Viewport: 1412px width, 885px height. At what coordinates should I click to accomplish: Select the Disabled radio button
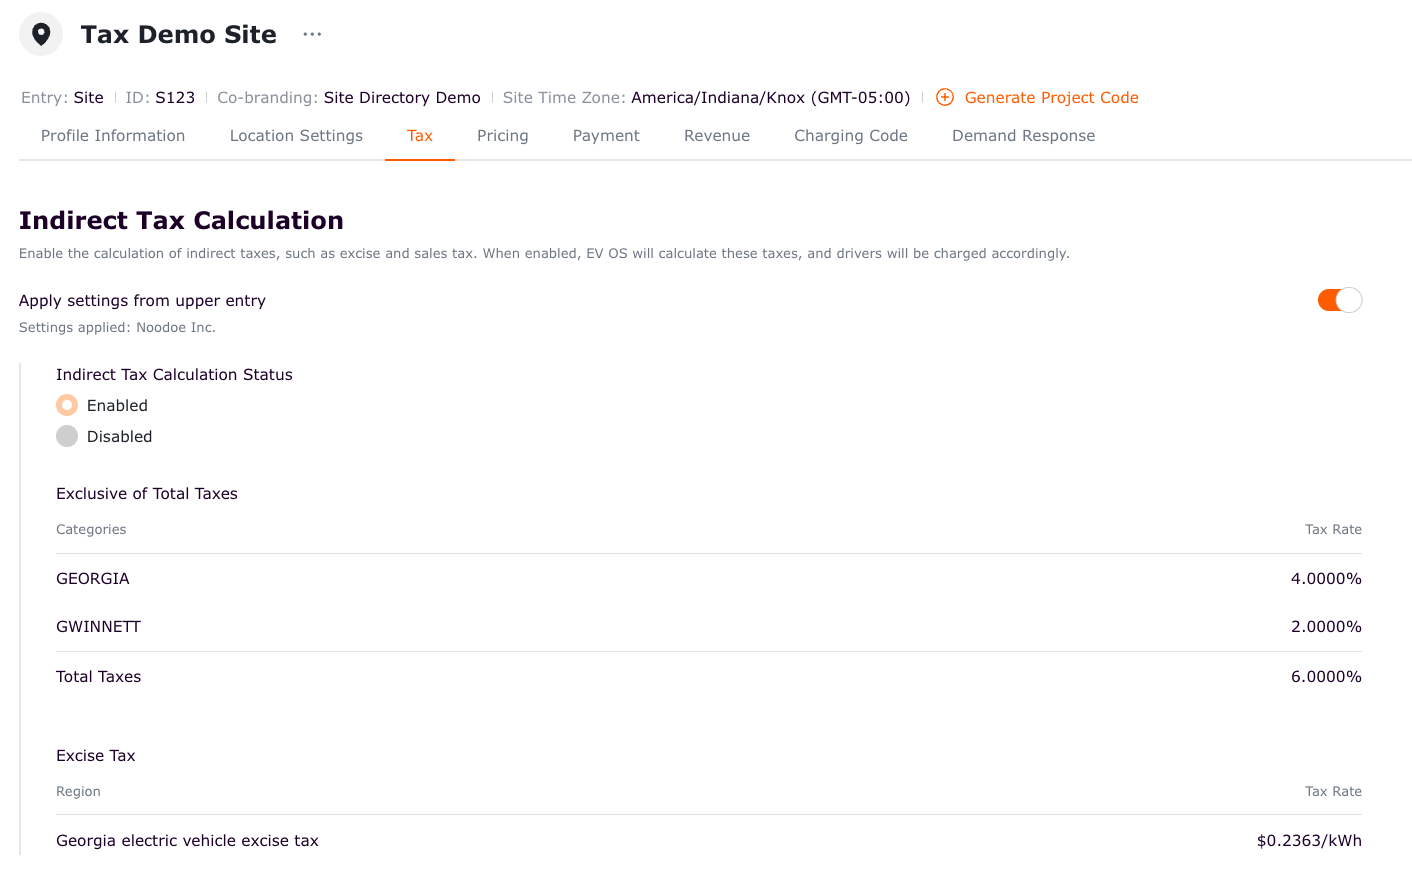coord(67,436)
